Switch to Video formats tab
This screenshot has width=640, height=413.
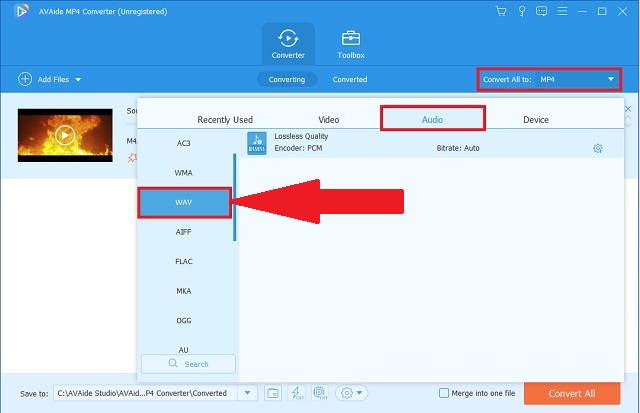click(329, 120)
